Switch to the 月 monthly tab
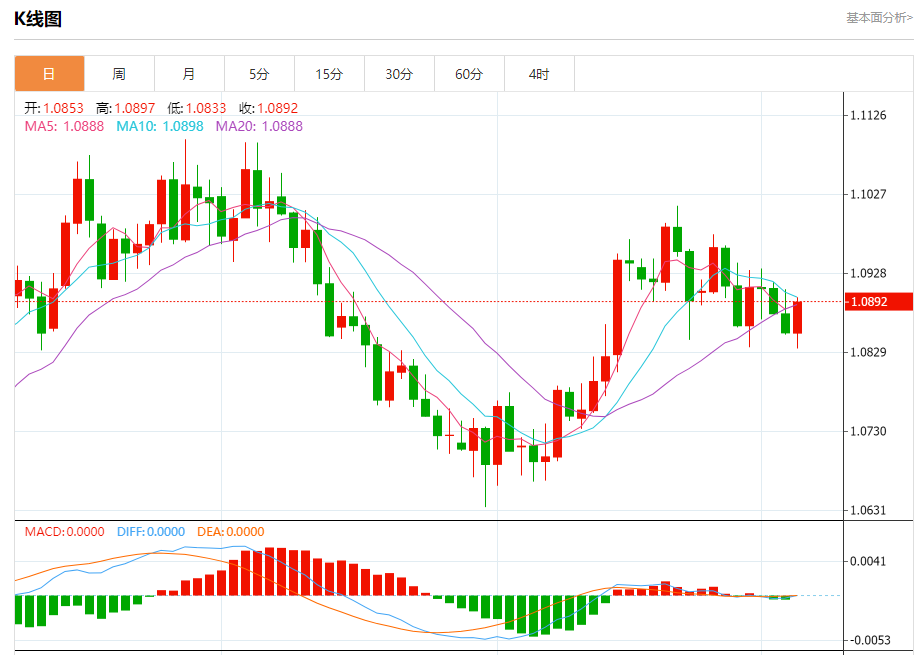 tap(189, 74)
